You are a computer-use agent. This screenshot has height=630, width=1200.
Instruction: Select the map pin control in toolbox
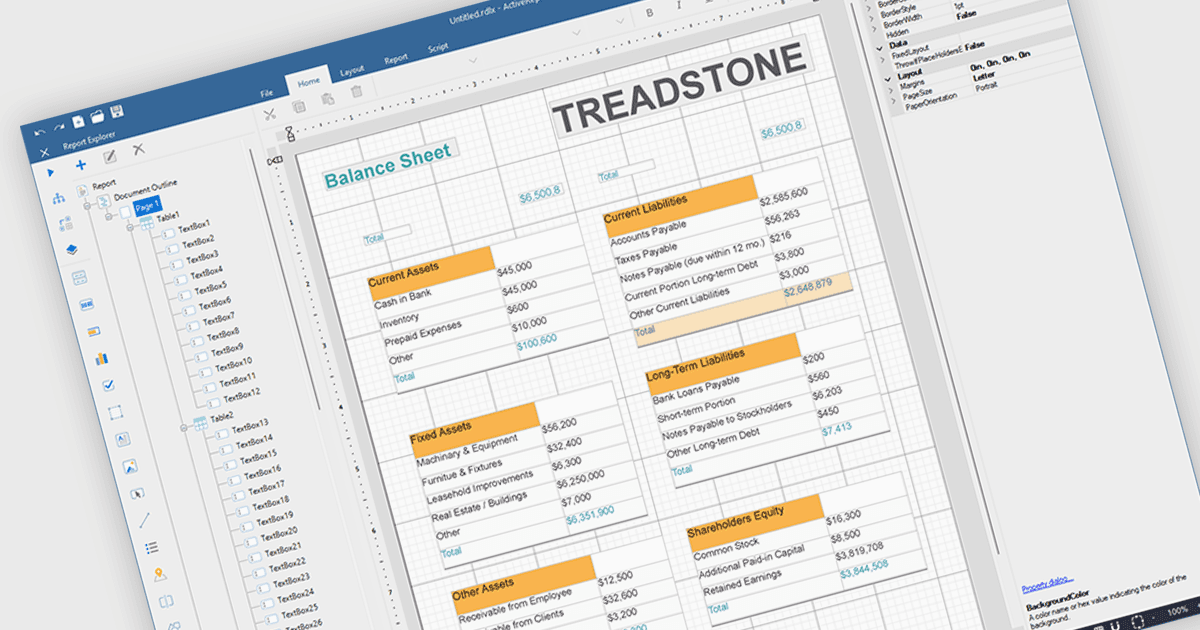click(x=159, y=574)
